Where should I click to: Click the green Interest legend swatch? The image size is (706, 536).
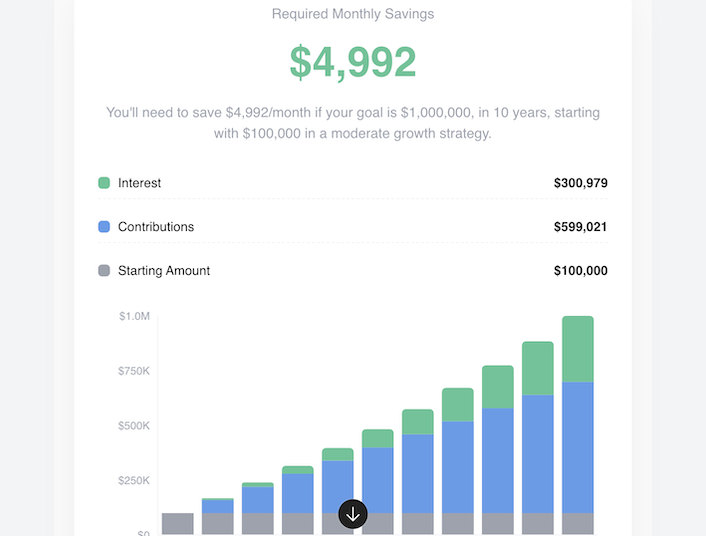point(104,183)
